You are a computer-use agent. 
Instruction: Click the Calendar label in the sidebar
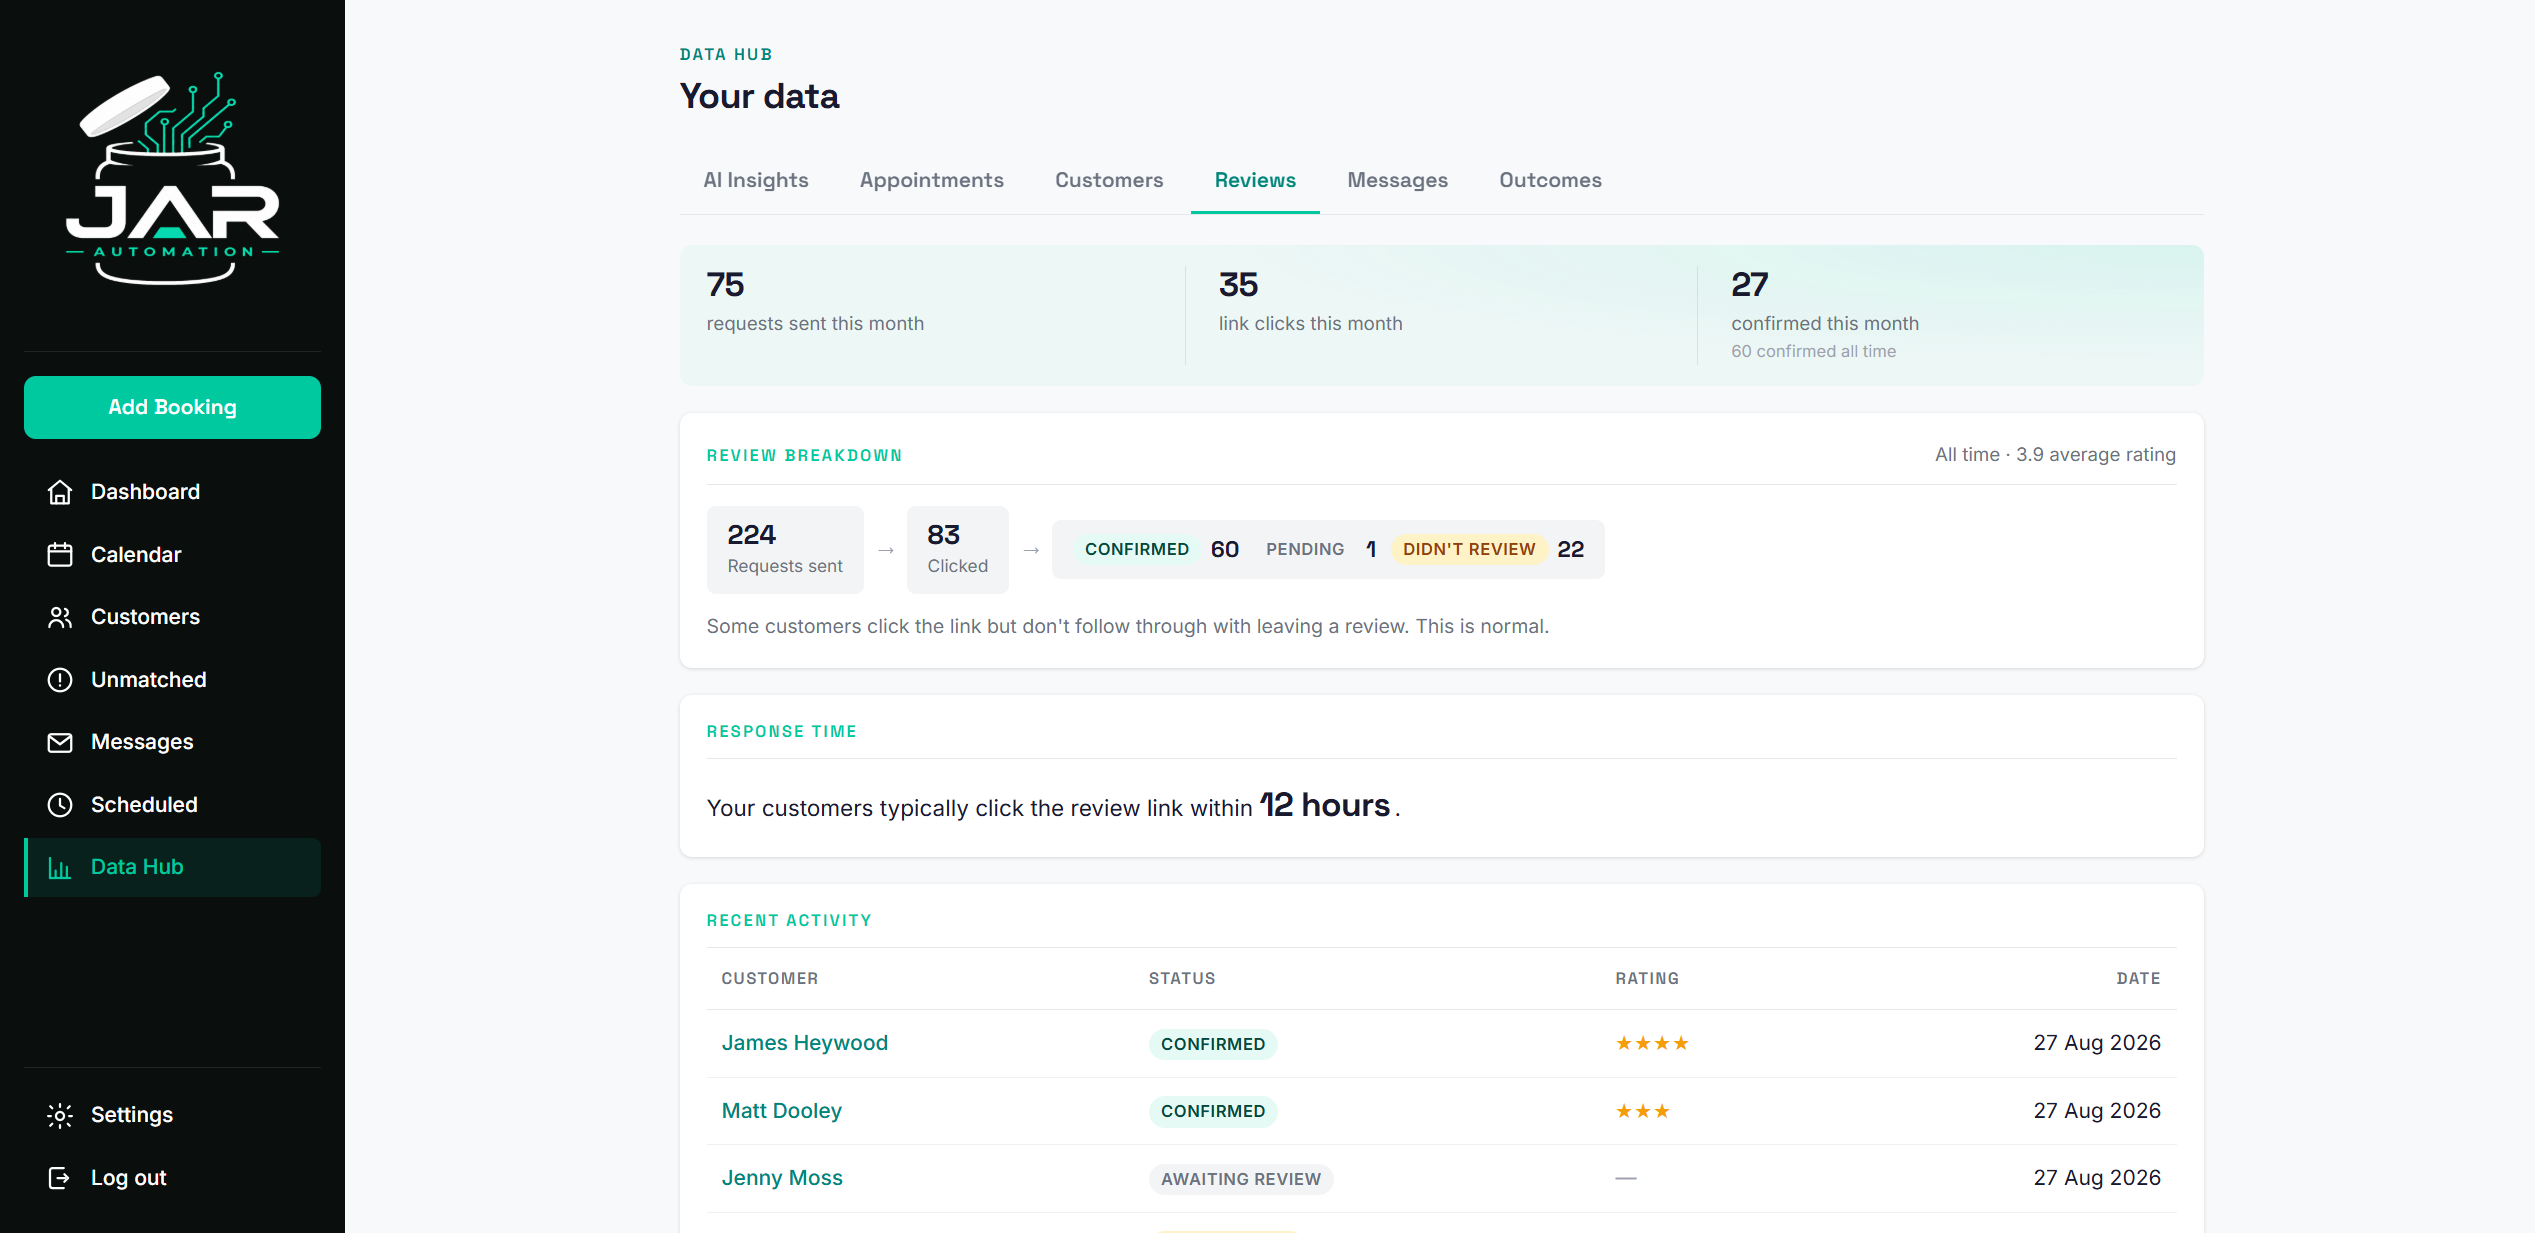point(136,555)
